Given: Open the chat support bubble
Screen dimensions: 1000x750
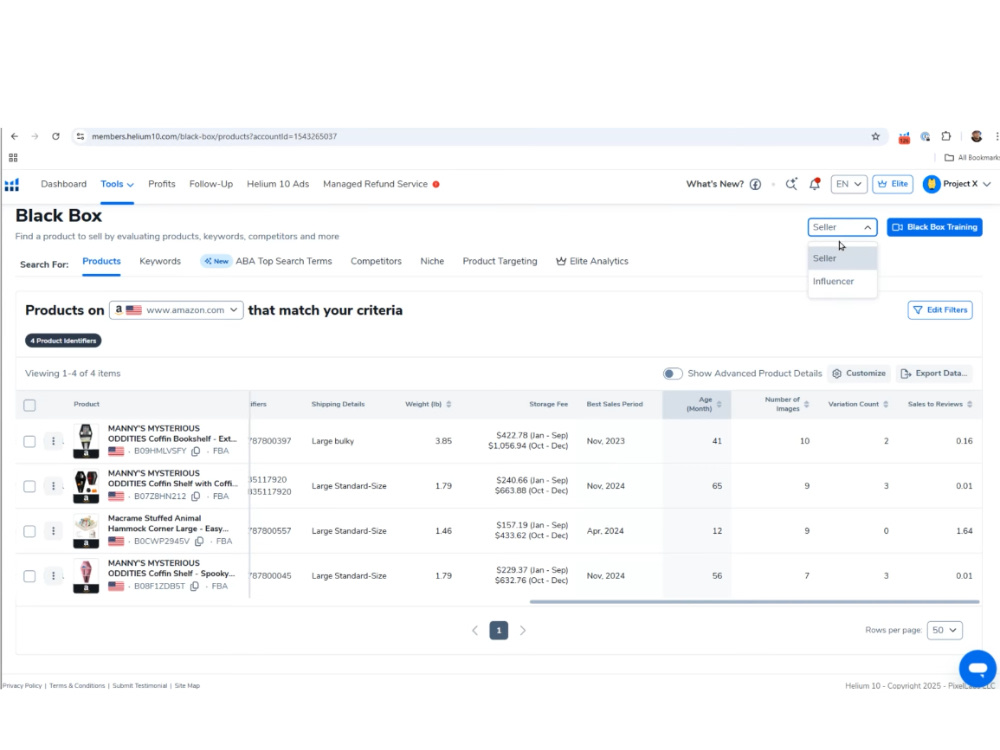Looking at the screenshot, I should 977,668.
